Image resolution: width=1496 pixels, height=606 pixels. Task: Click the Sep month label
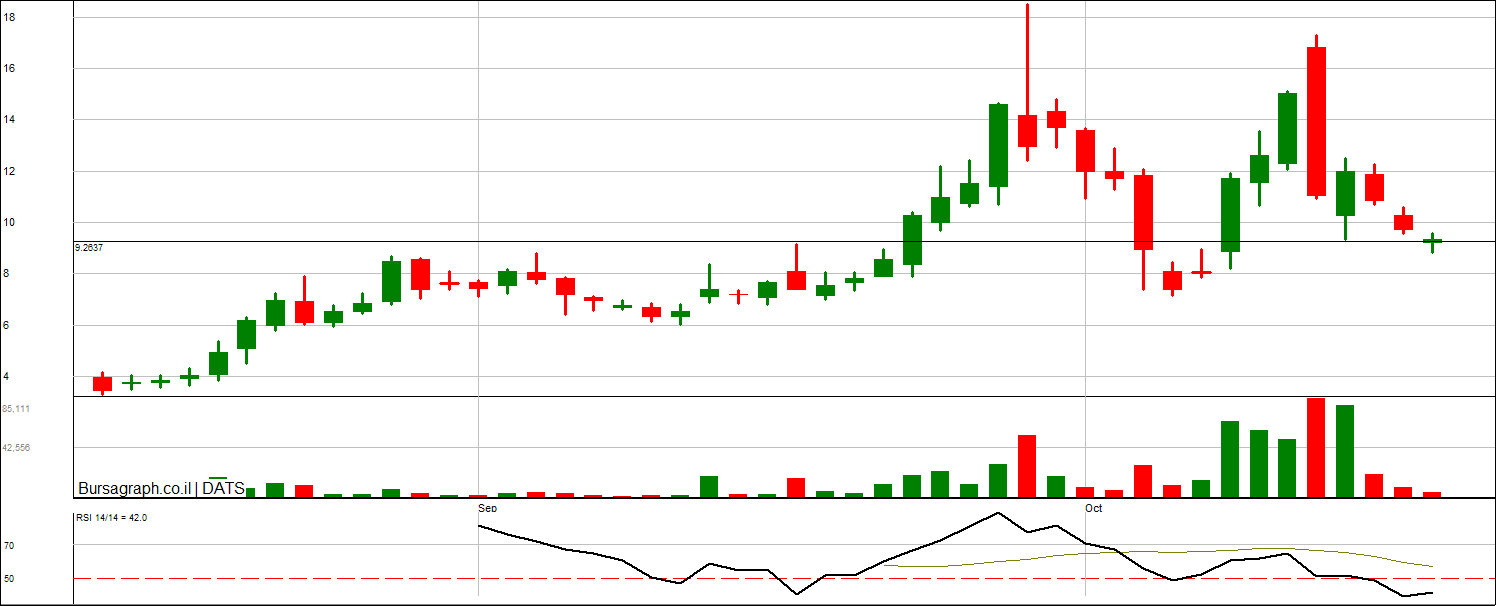click(x=487, y=508)
